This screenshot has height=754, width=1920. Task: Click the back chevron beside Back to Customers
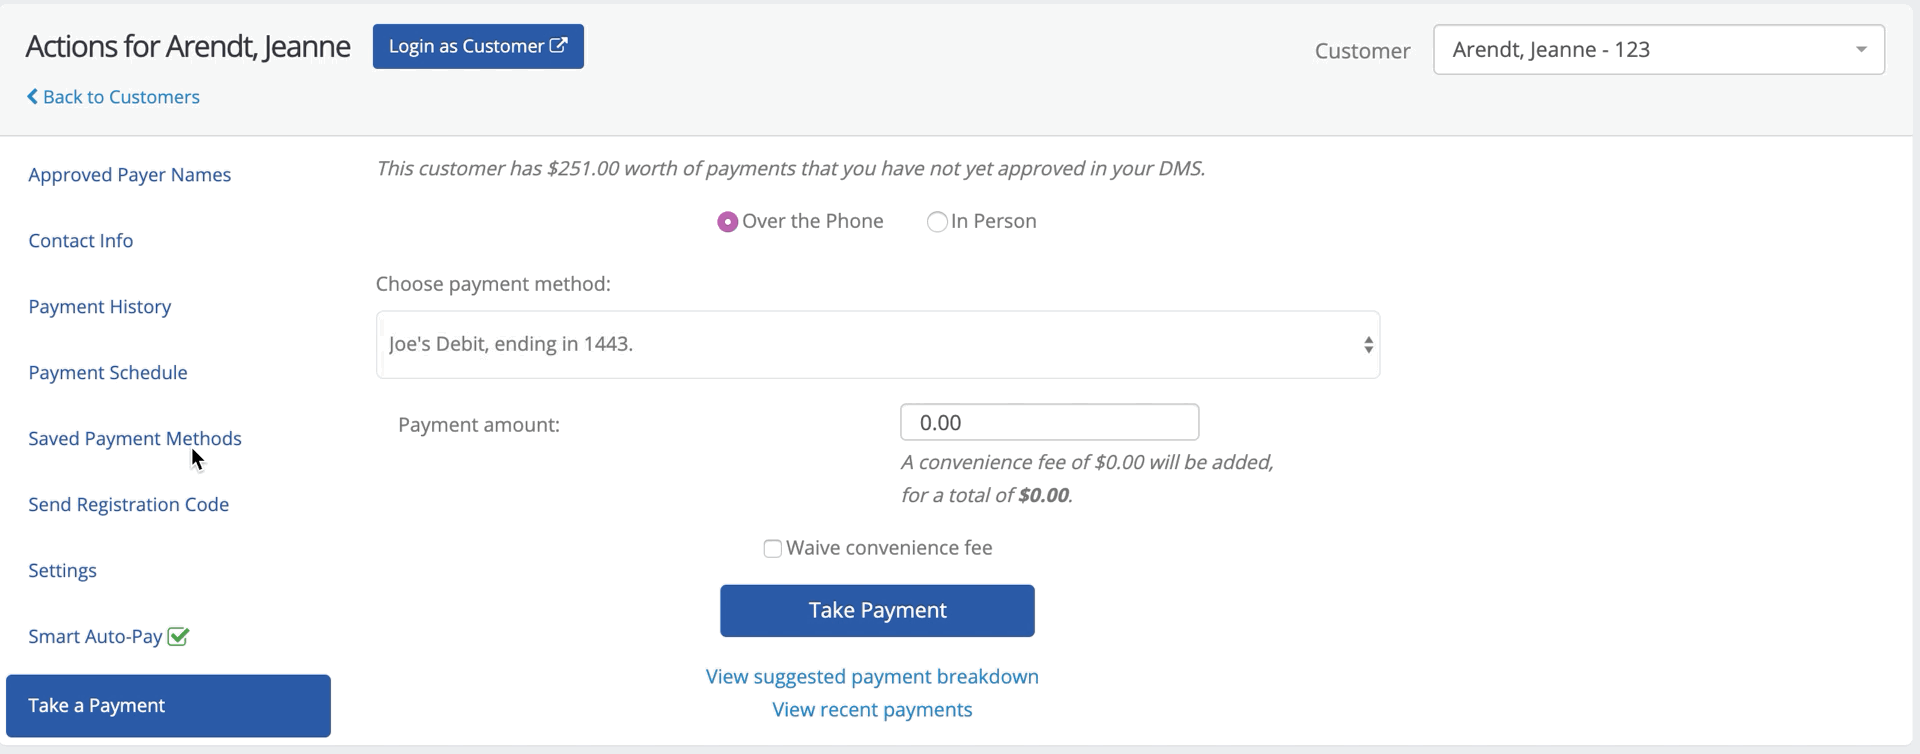(x=32, y=97)
